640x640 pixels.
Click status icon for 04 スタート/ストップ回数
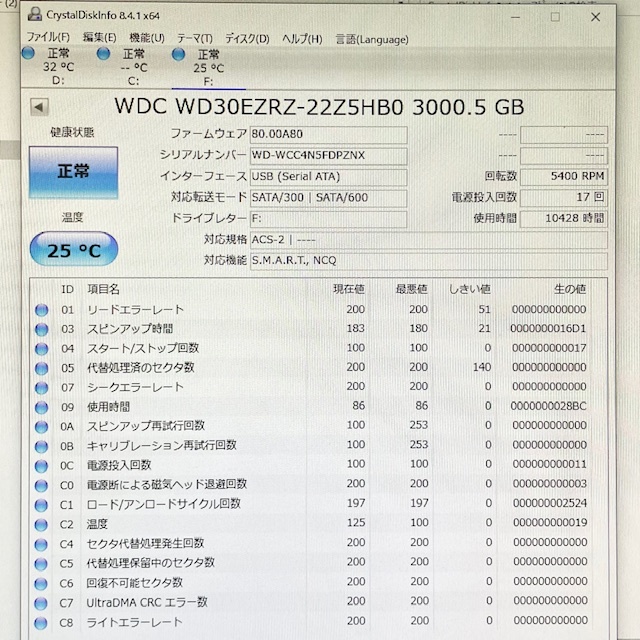(x=41, y=349)
